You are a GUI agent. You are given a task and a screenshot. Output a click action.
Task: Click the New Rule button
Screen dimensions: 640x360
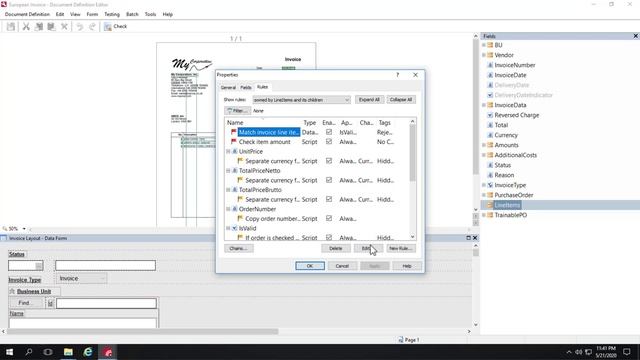[x=401, y=248]
